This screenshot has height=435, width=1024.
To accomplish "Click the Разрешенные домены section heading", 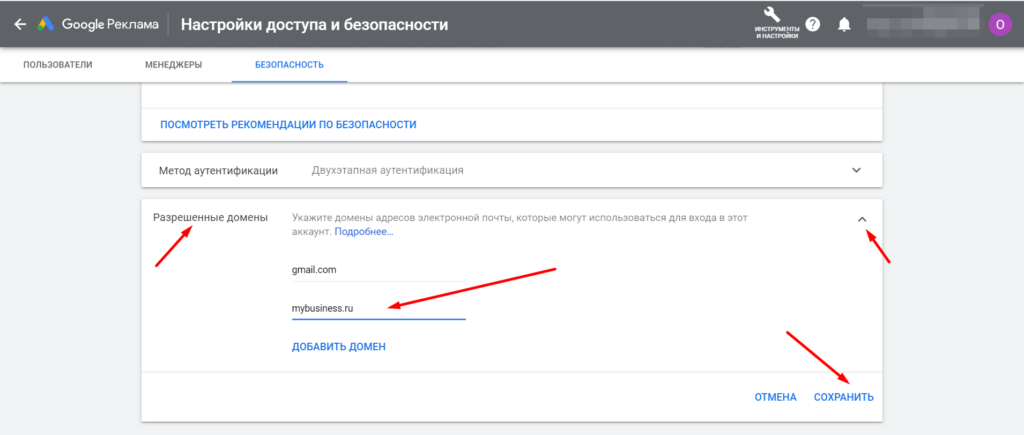I will pos(209,218).
